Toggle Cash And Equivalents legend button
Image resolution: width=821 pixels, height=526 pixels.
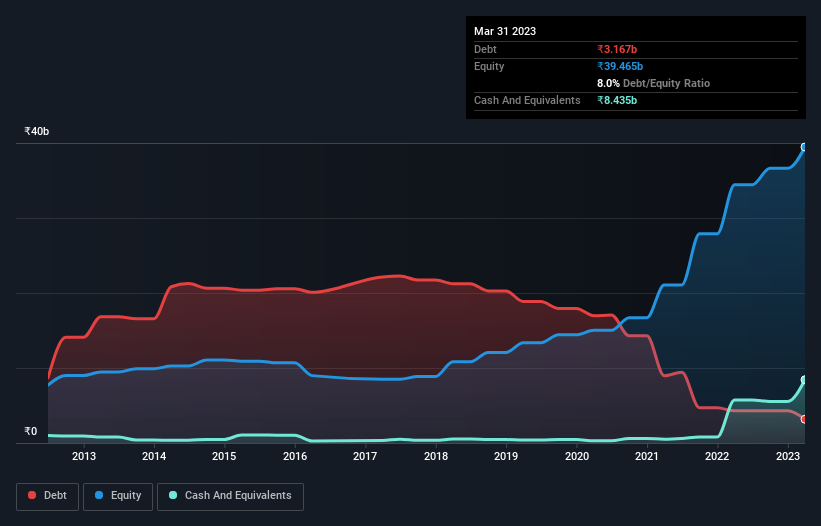click(230, 496)
